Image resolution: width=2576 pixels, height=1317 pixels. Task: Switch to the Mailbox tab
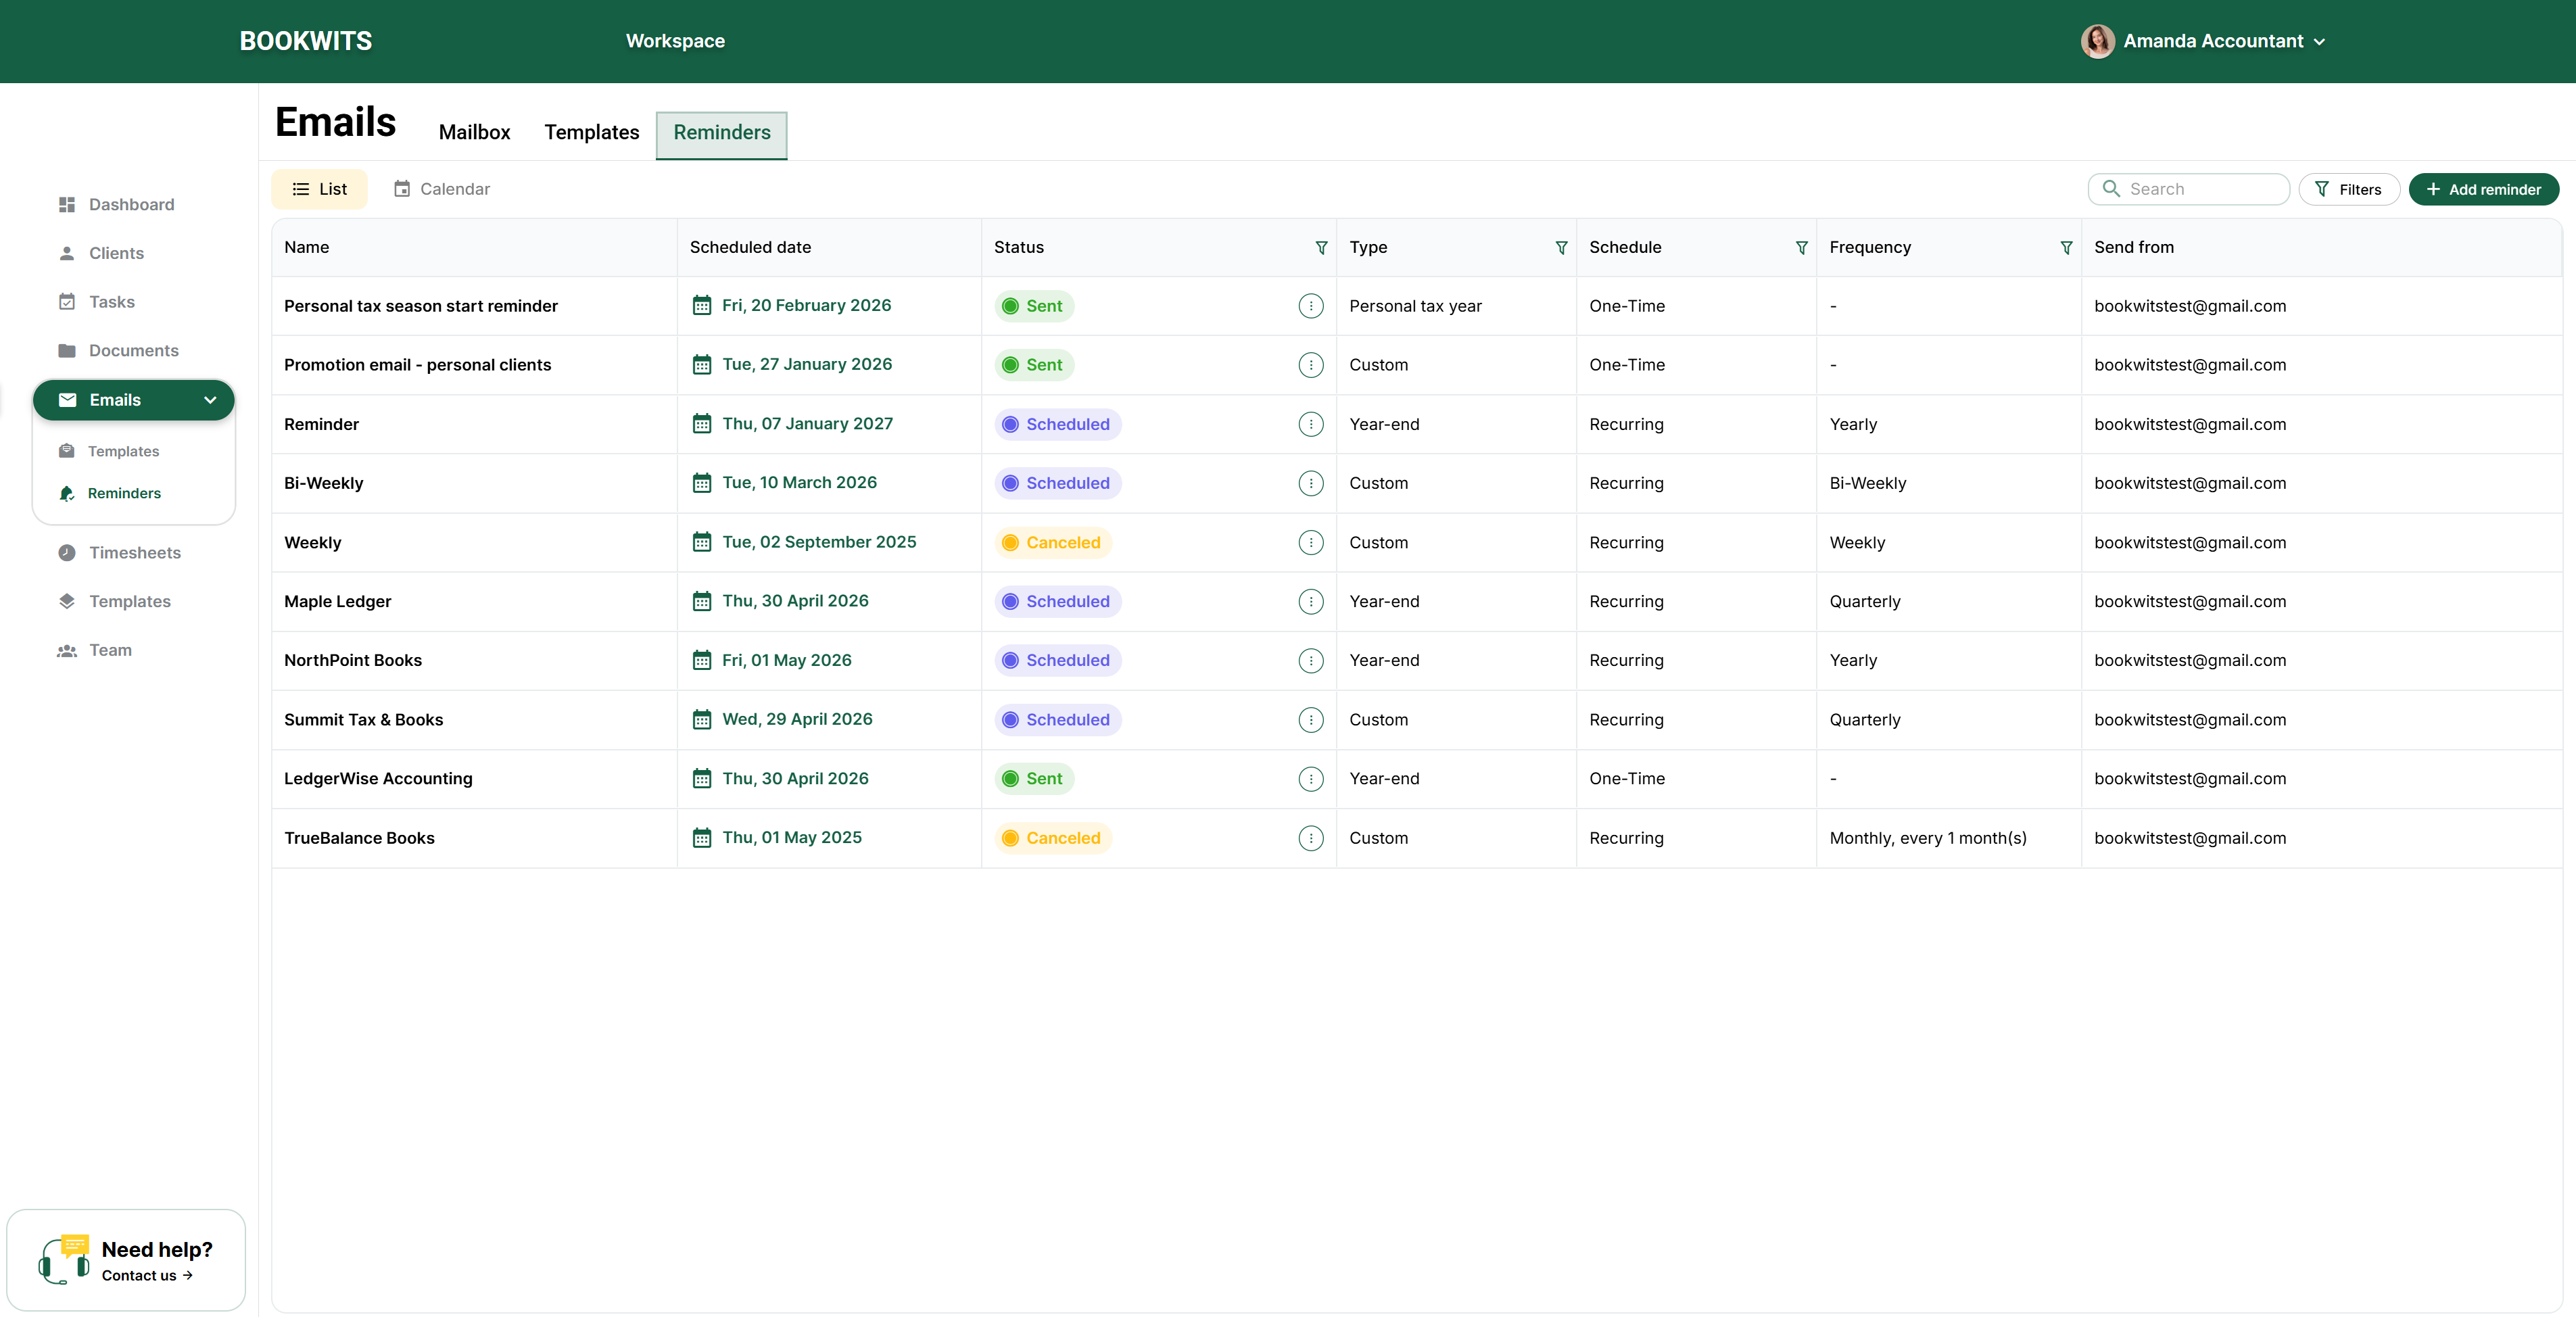474,132
